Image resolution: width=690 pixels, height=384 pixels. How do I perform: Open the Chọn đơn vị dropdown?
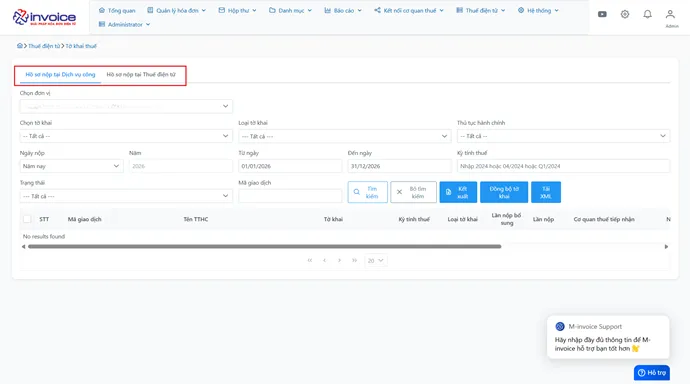point(126,106)
